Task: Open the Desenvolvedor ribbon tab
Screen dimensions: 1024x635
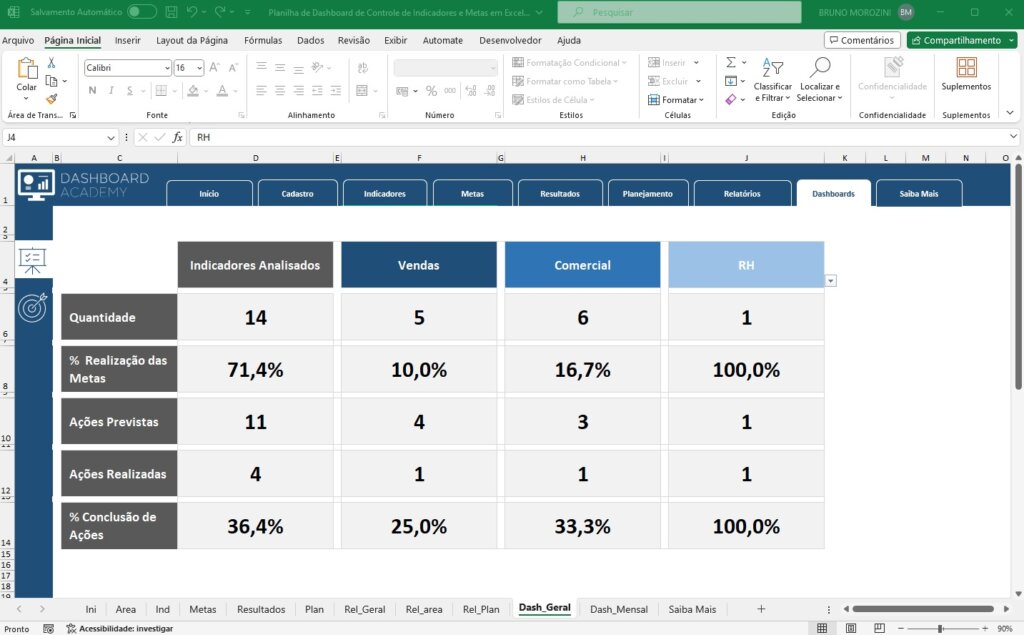Action: [x=510, y=40]
